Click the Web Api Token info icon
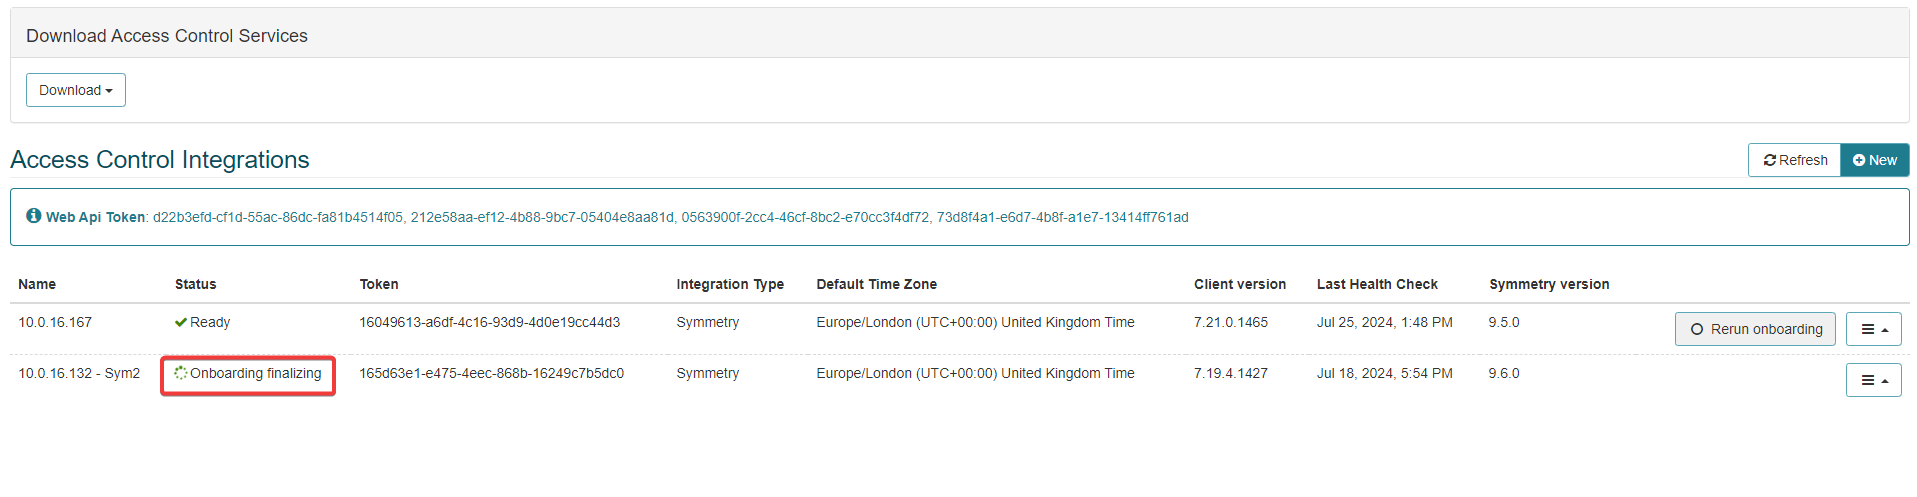 34,216
